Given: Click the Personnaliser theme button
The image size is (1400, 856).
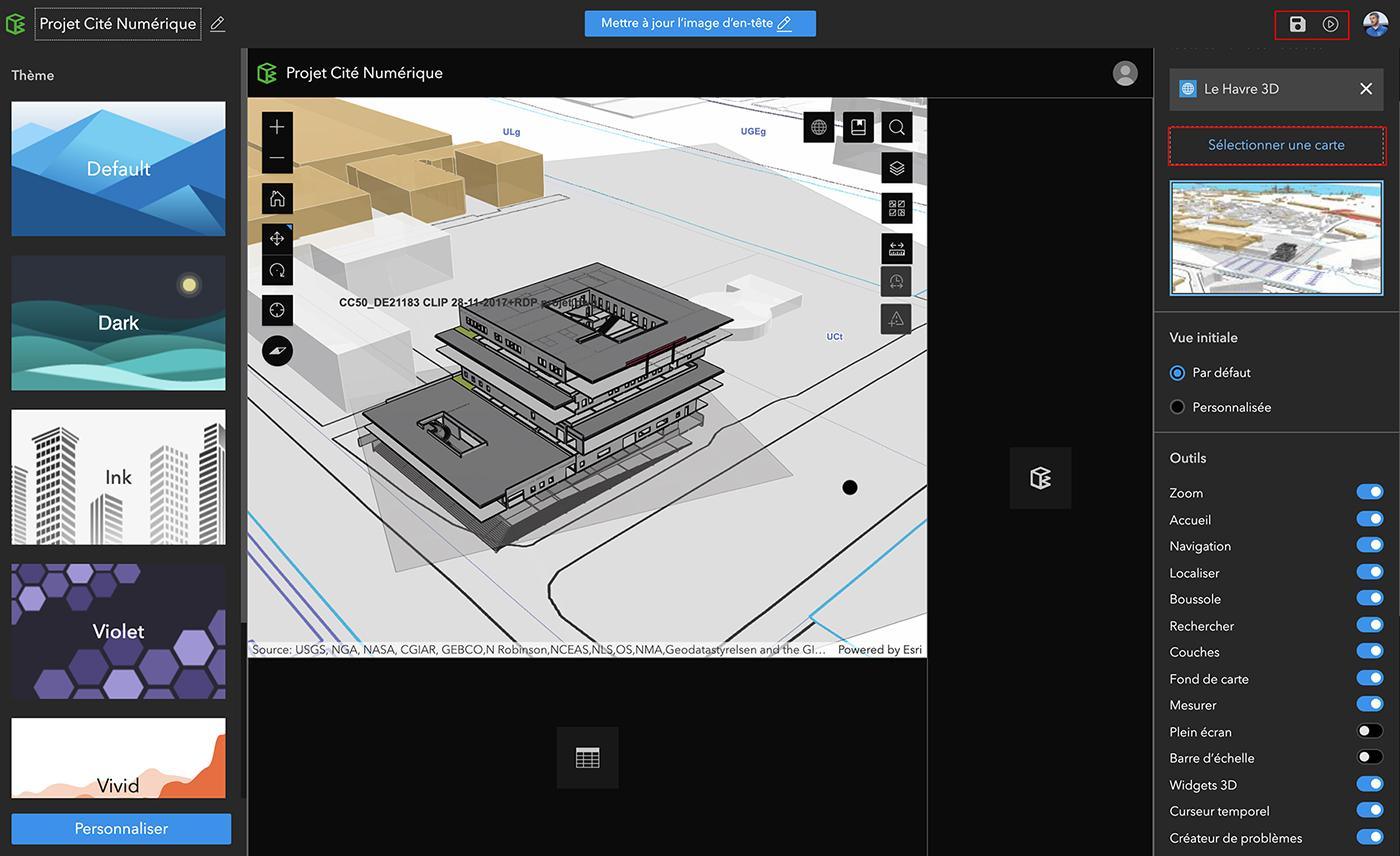Looking at the screenshot, I should pos(121,828).
